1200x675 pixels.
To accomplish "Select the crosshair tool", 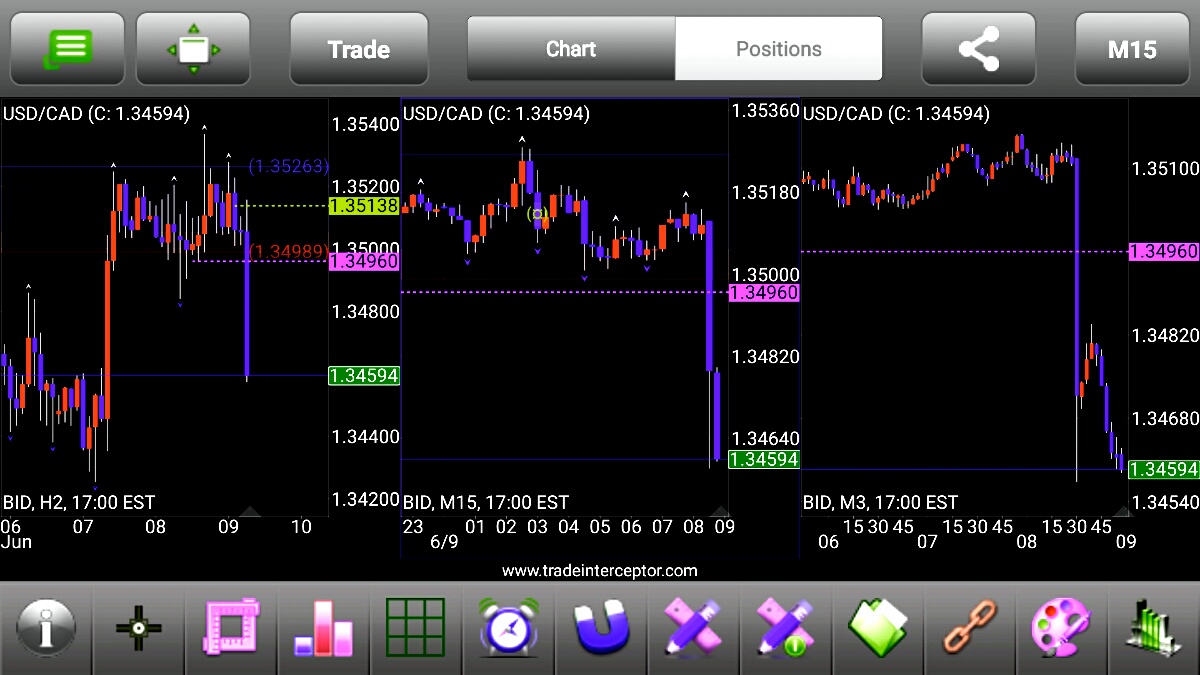I will click(139, 629).
